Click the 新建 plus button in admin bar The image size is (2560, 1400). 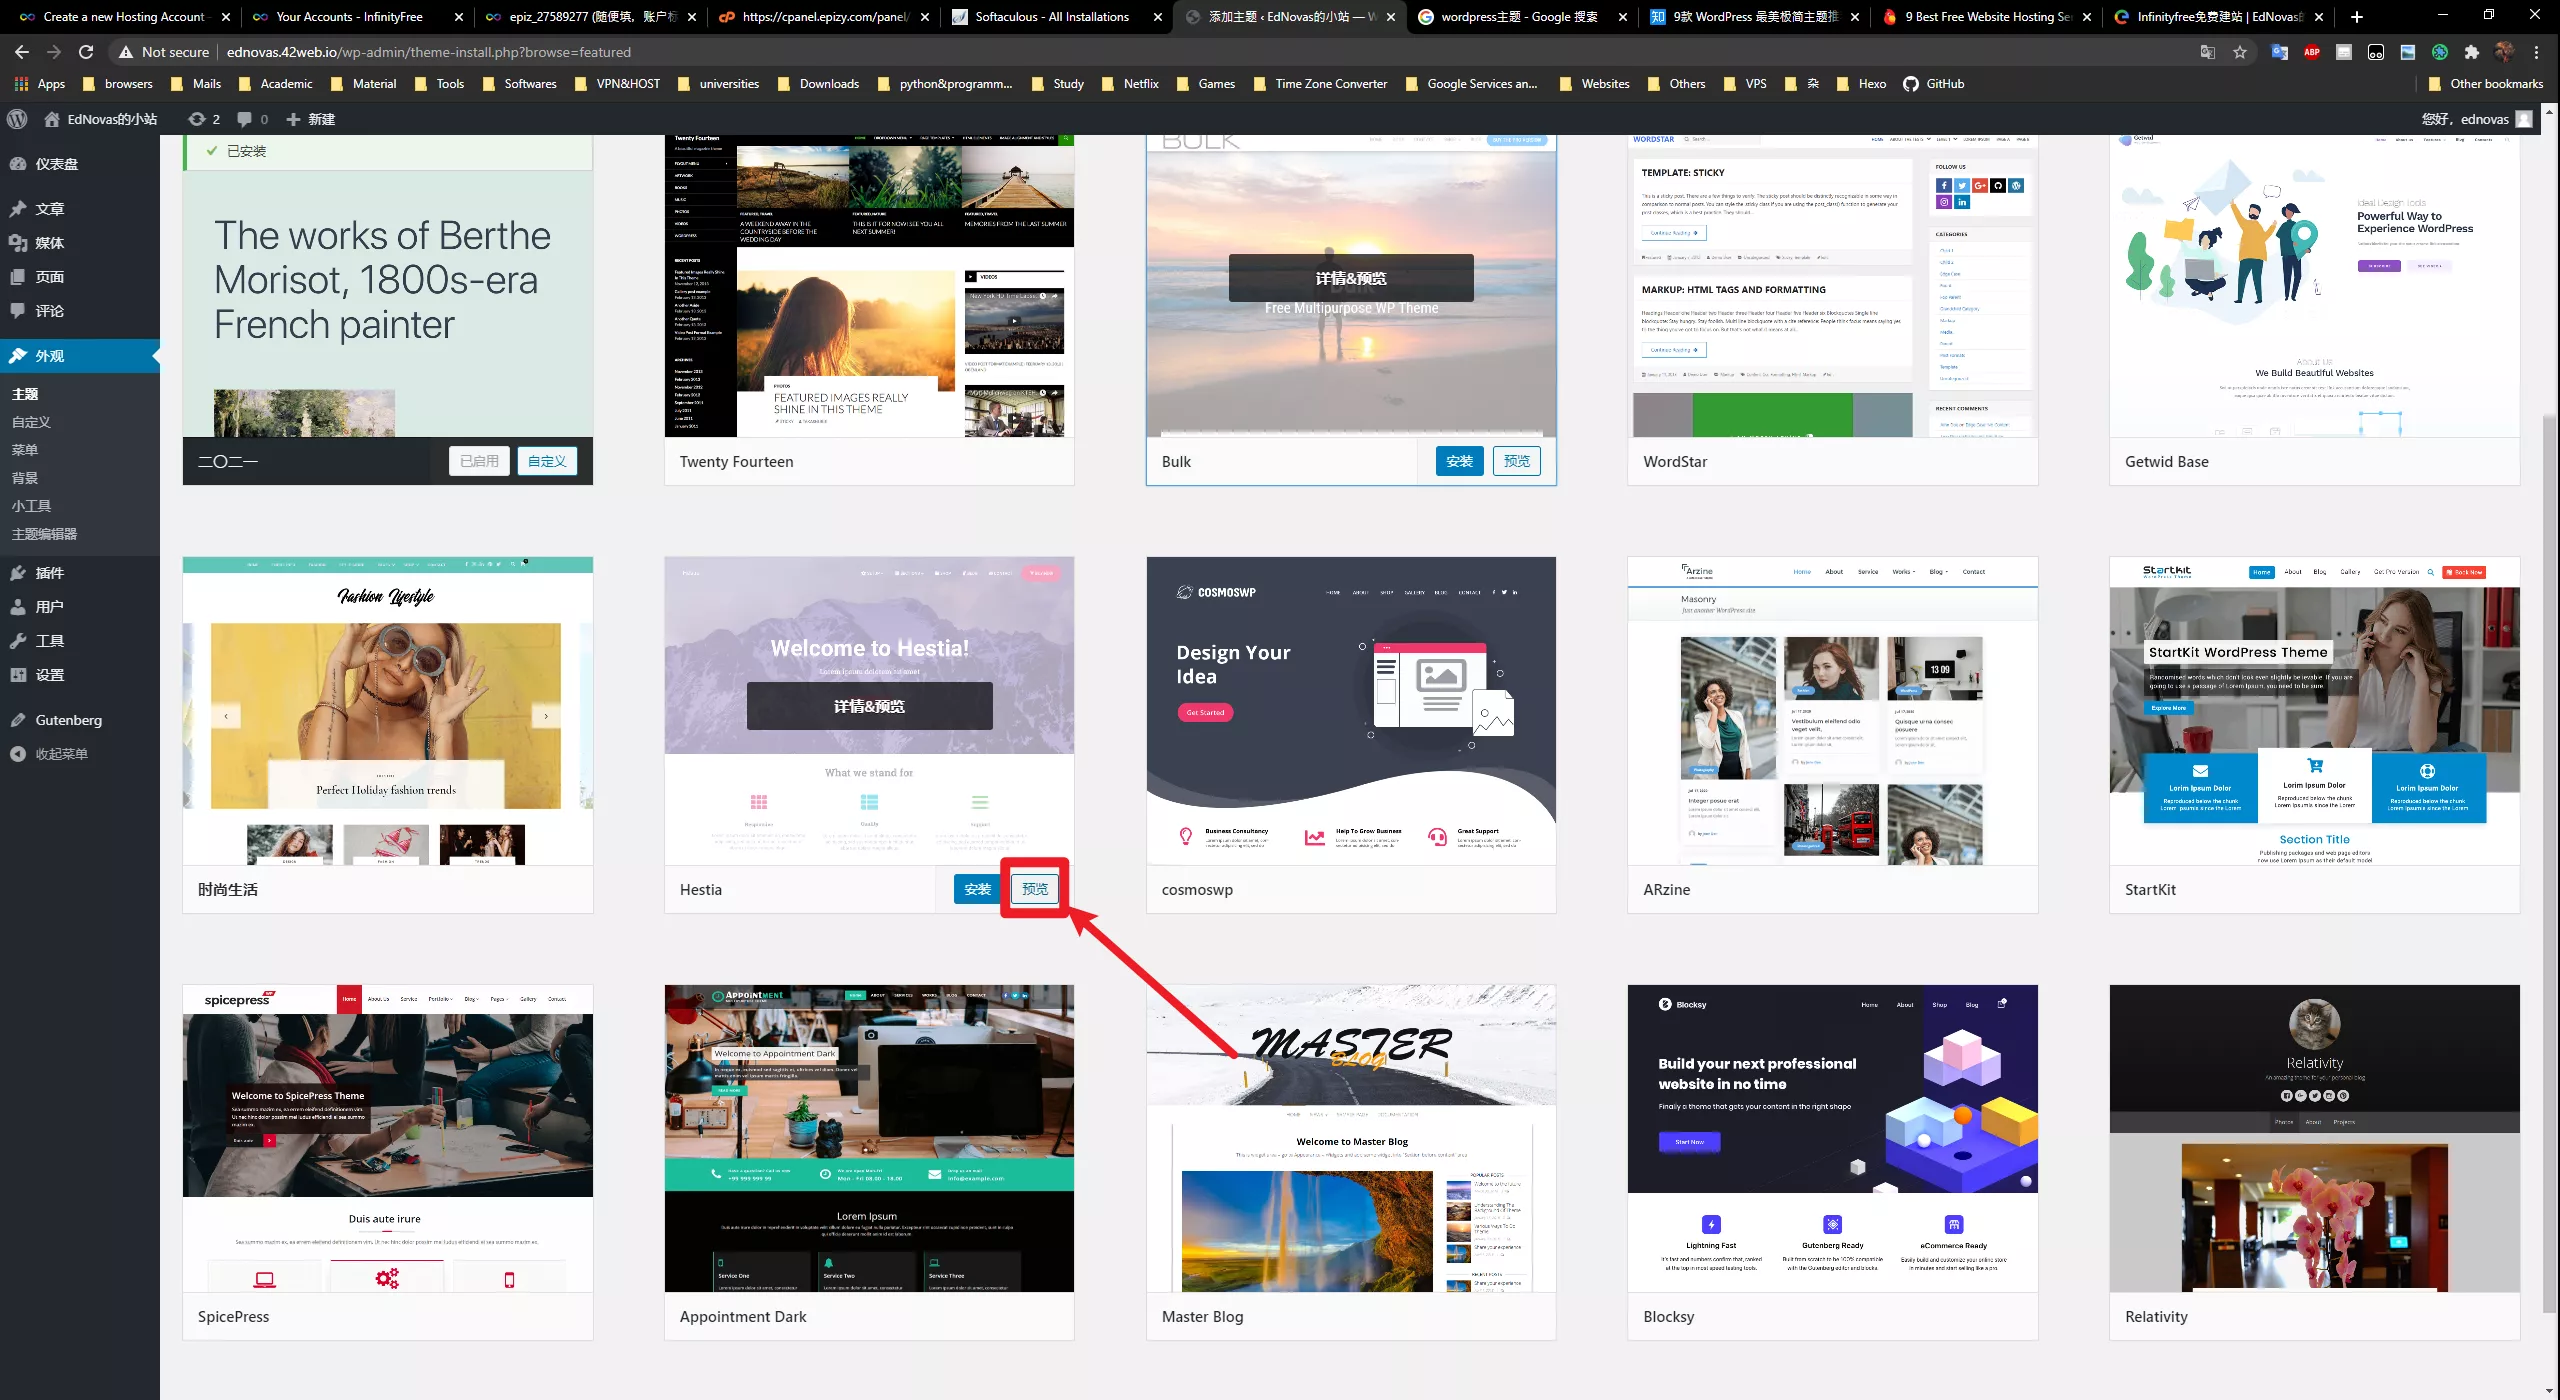(x=311, y=119)
